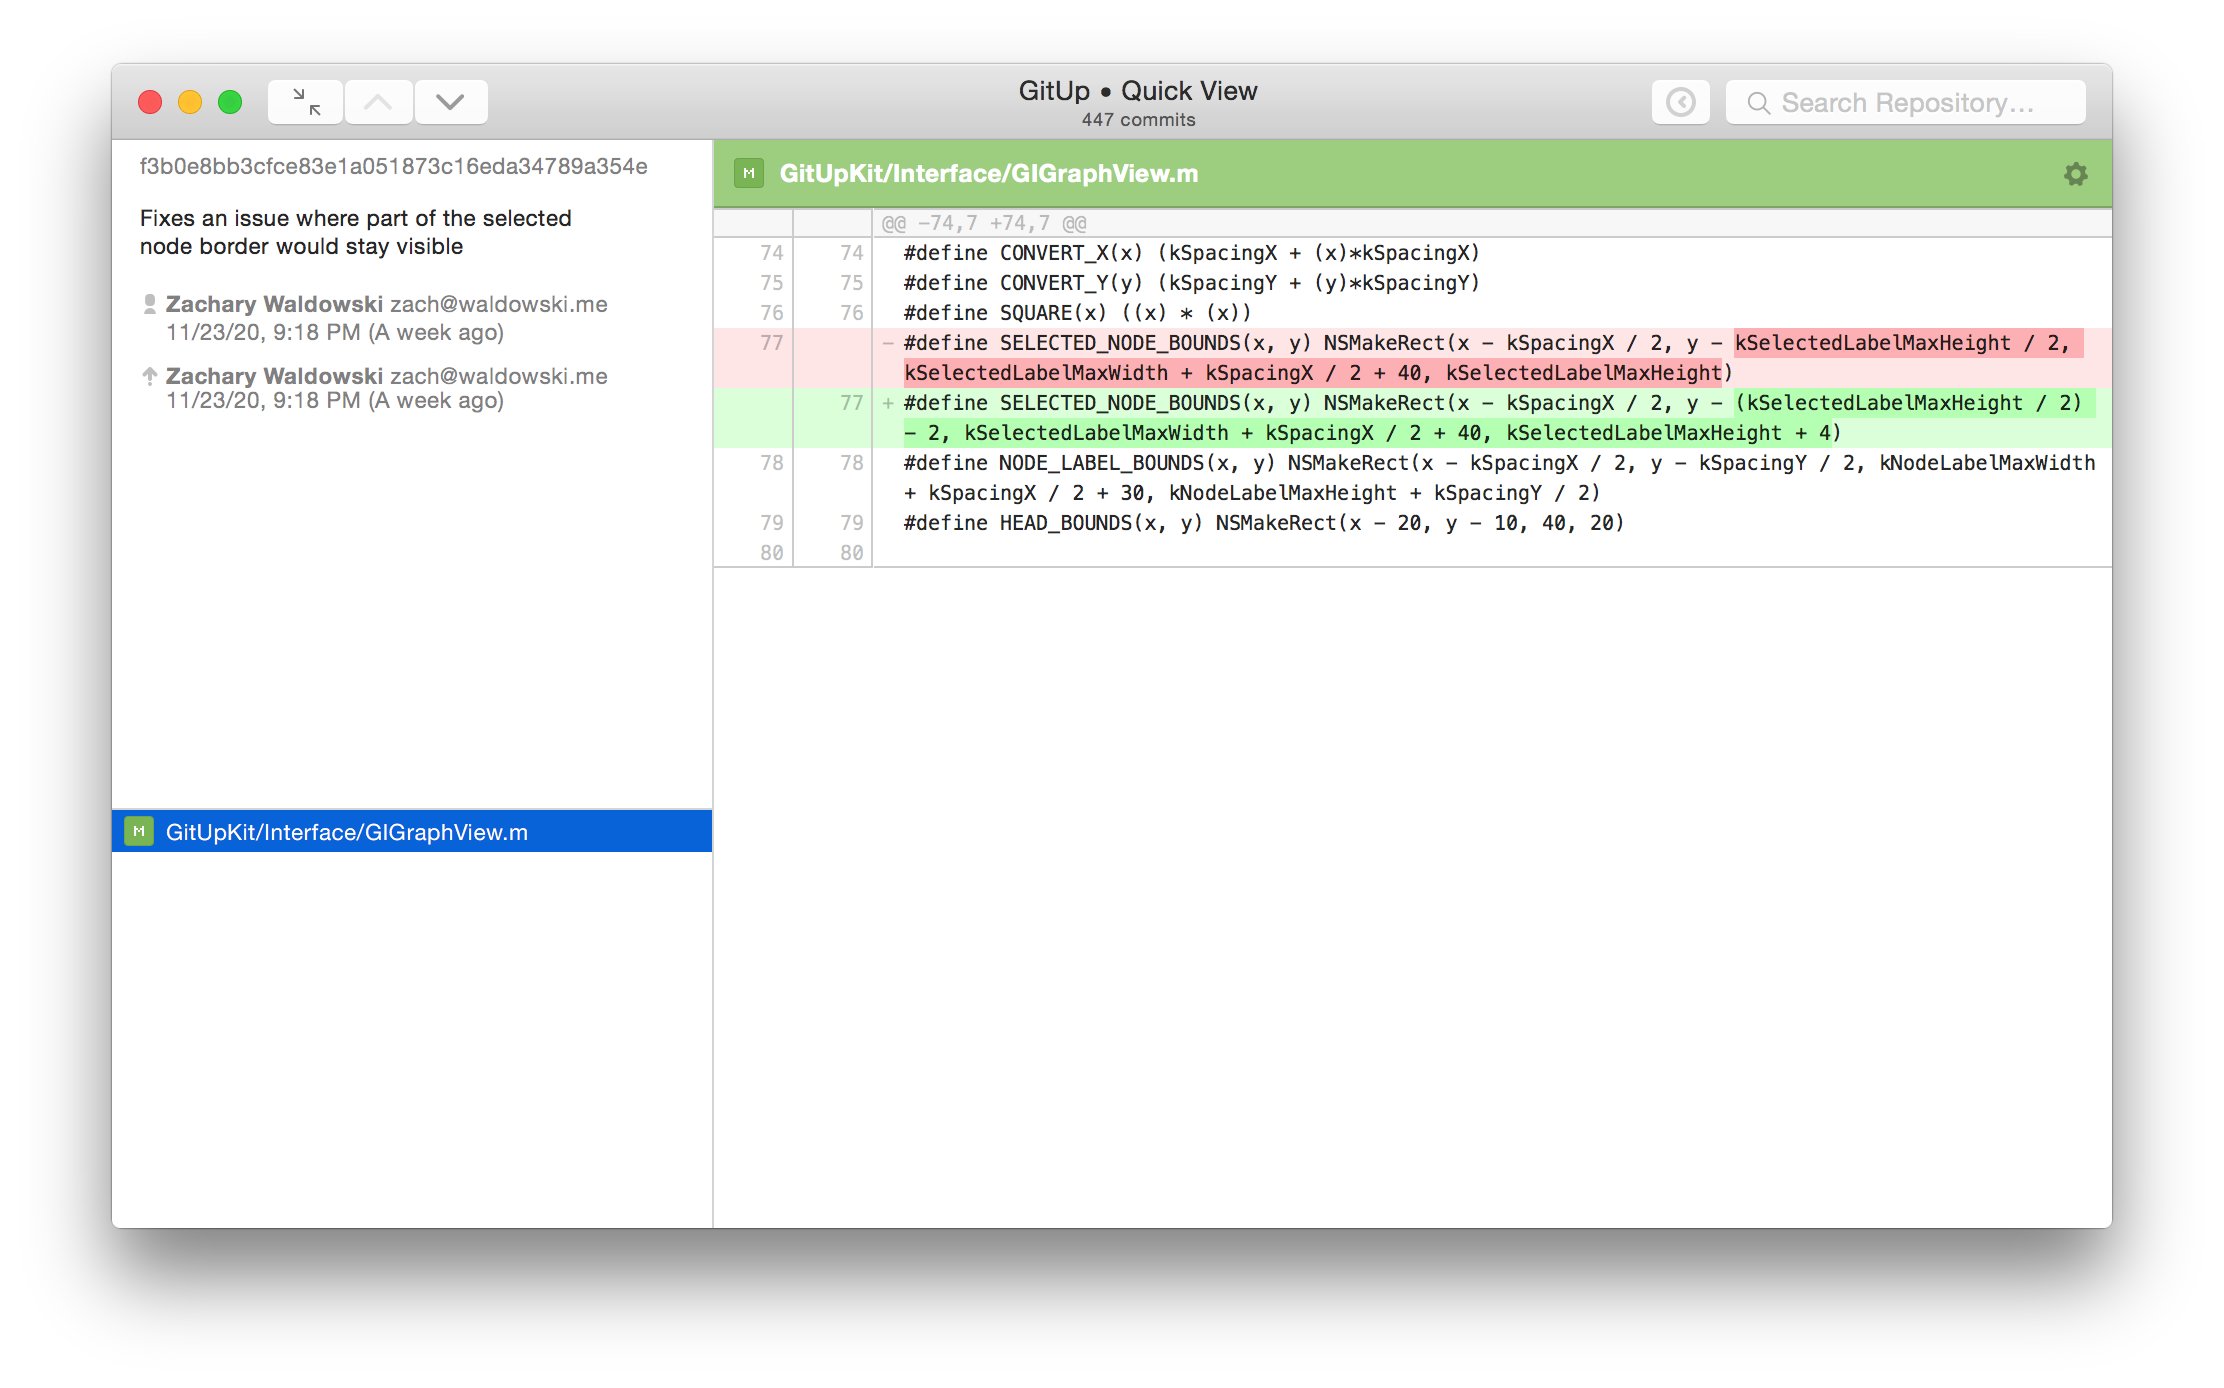The image size is (2224, 1388).
Task: Click the green M icon in diff header
Action: pos(748,173)
